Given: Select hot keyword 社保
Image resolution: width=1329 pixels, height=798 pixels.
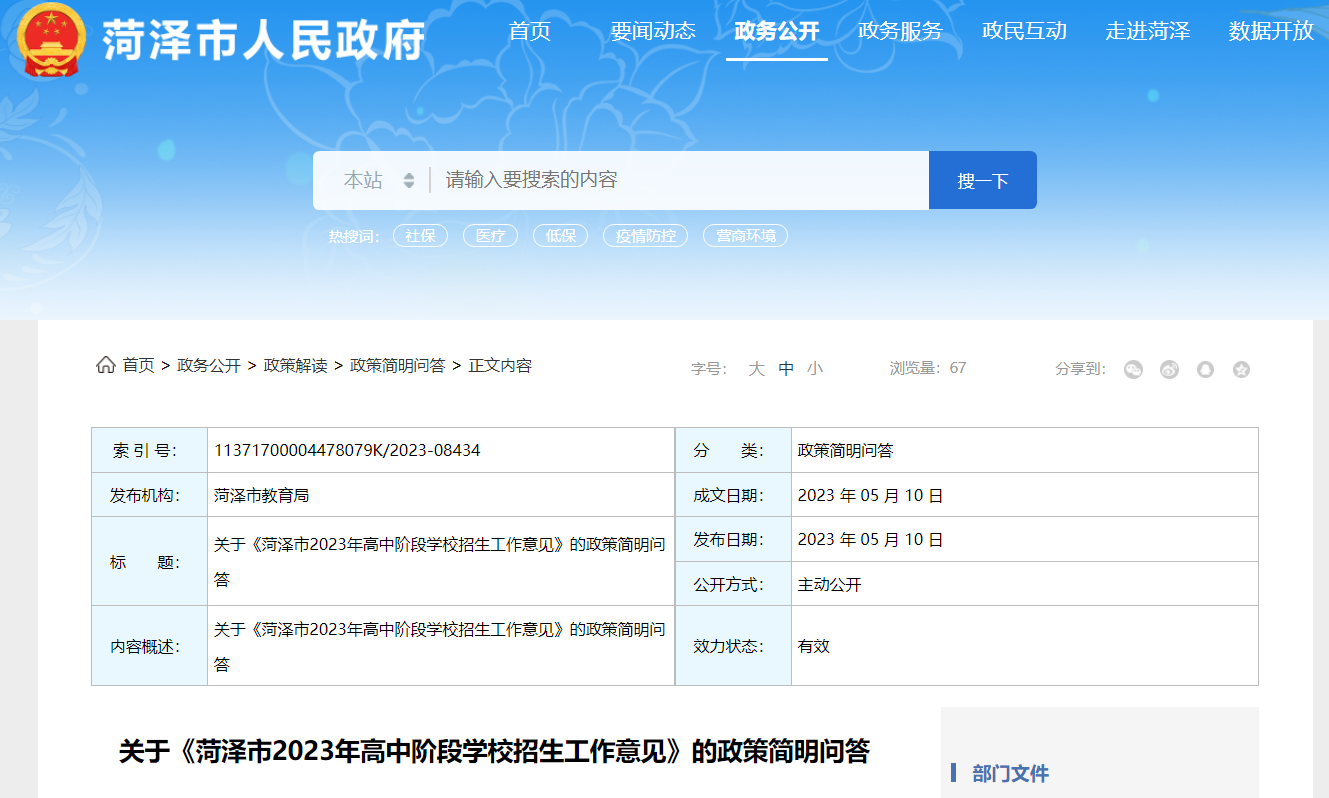Looking at the screenshot, I should (x=421, y=236).
